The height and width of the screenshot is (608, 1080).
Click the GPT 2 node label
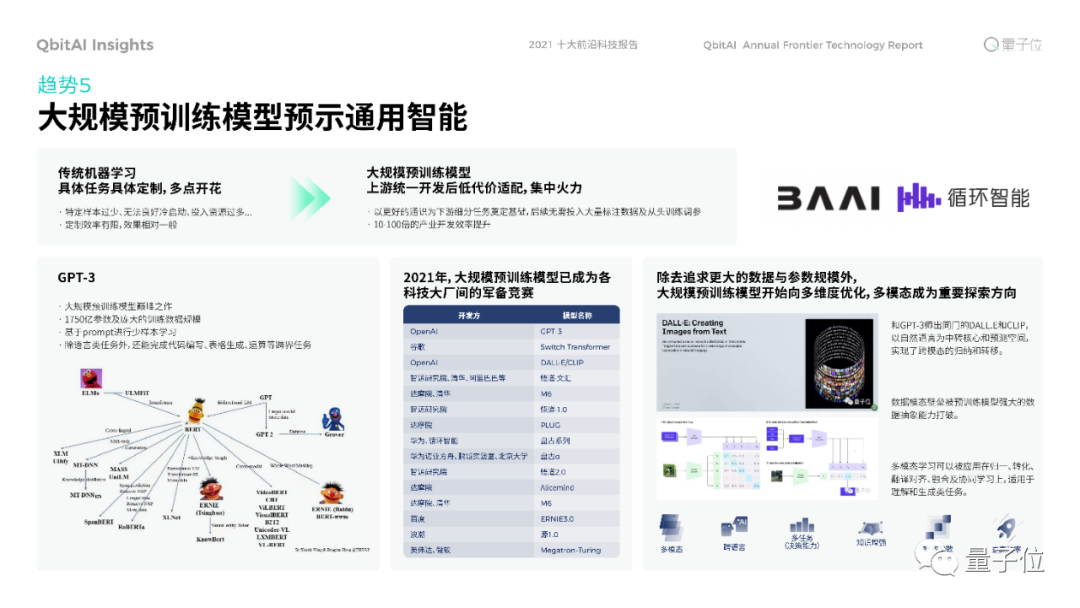[x=264, y=434]
